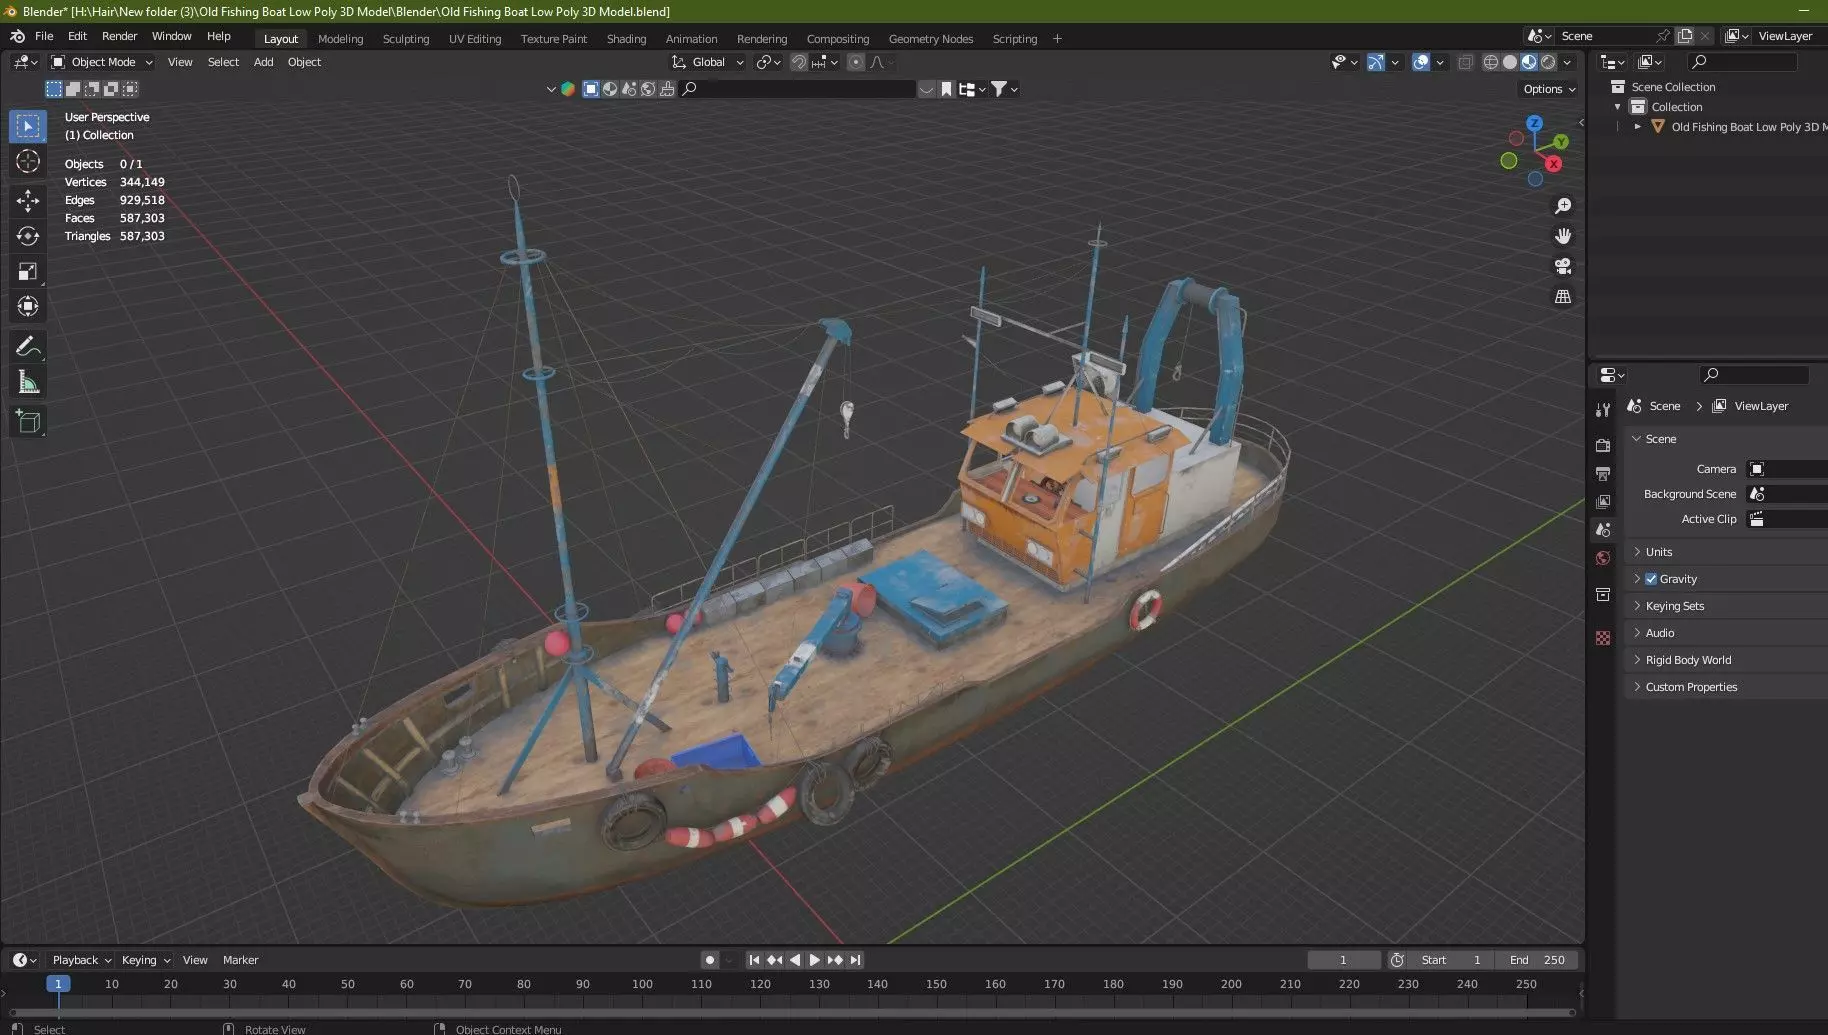Switch to the Shading workspace tab
Image resolution: width=1828 pixels, height=1035 pixels.
pos(626,39)
